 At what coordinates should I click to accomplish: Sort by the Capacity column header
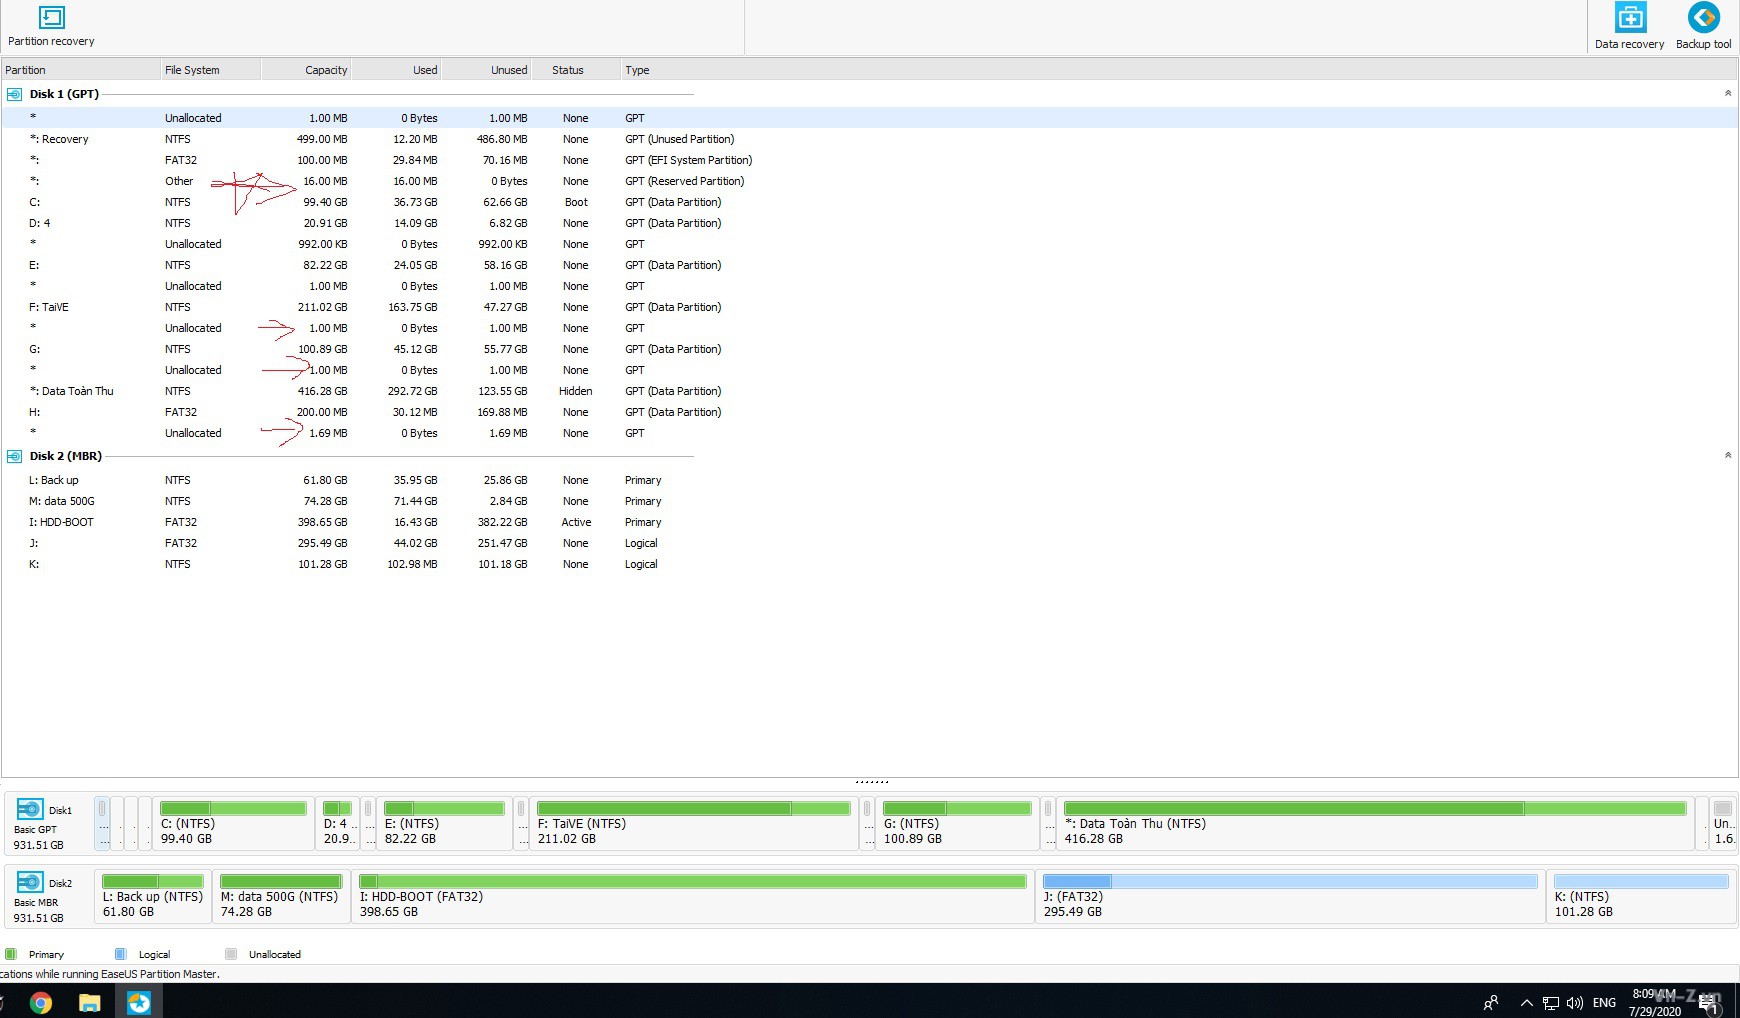pyautogui.click(x=326, y=70)
